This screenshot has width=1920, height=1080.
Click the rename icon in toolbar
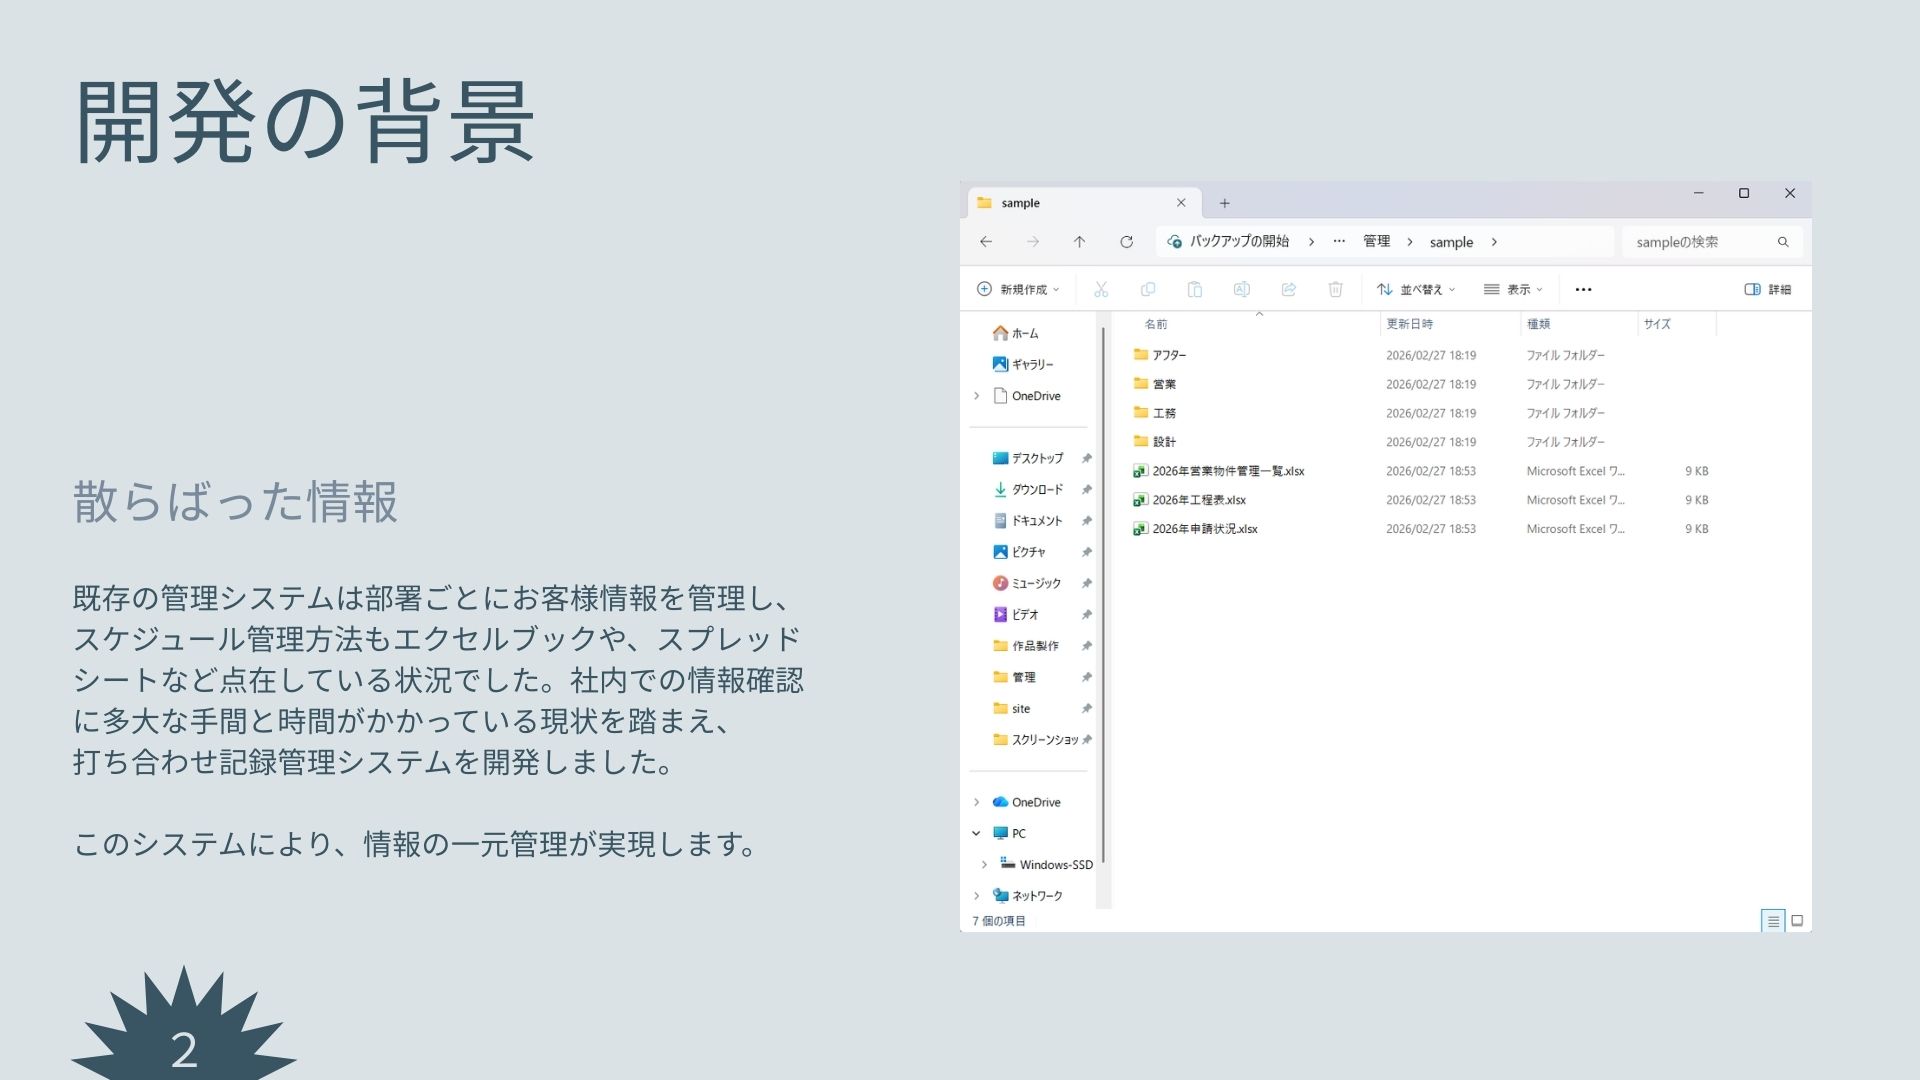pyautogui.click(x=1241, y=290)
